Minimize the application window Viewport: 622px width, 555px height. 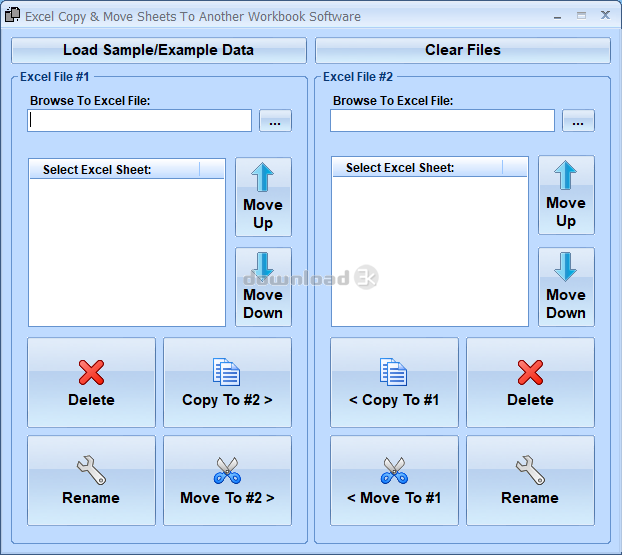click(558, 17)
